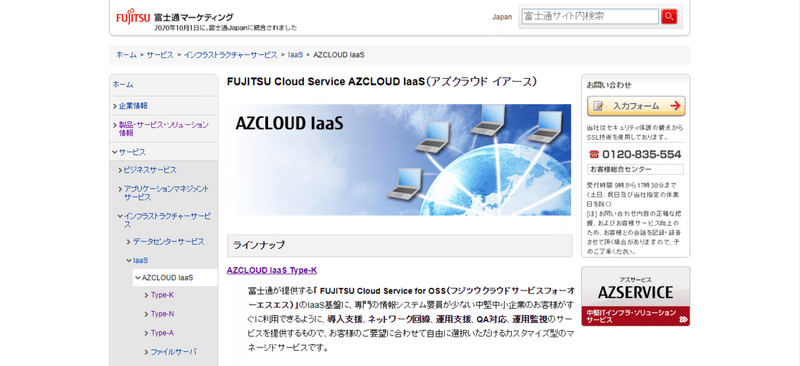
Task: Click the FUJITSU Cloud Service AZCLOUD IaaS page heading
Action: pos(382,82)
